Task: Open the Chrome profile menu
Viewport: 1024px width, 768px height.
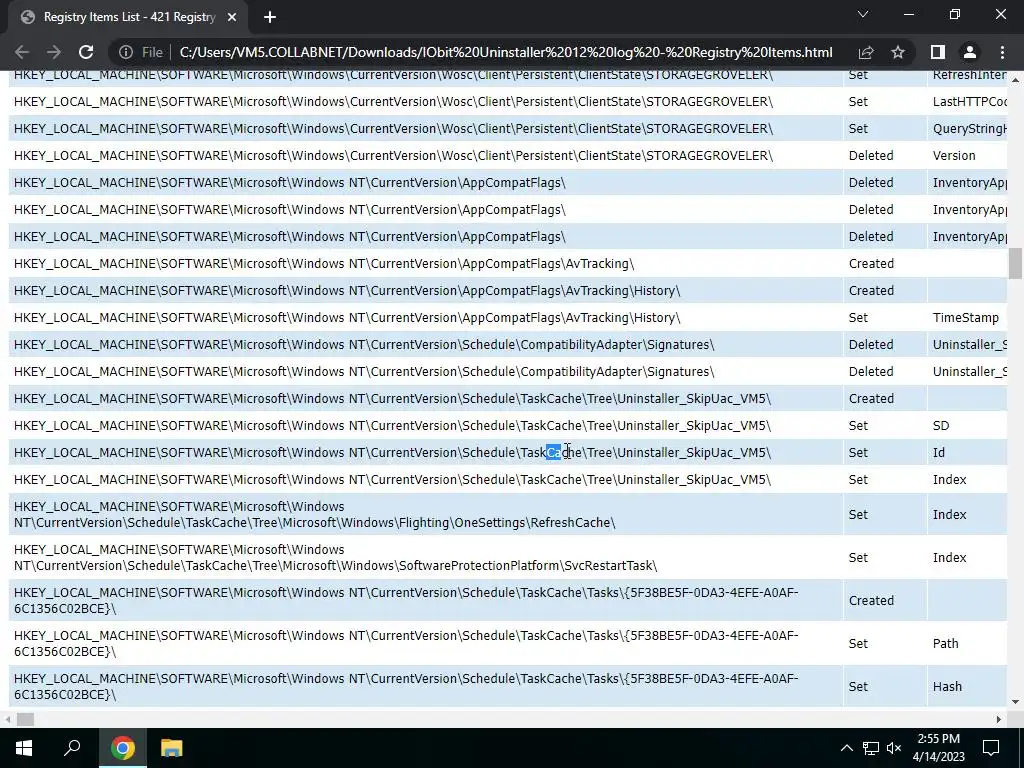Action: coord(970,52)
